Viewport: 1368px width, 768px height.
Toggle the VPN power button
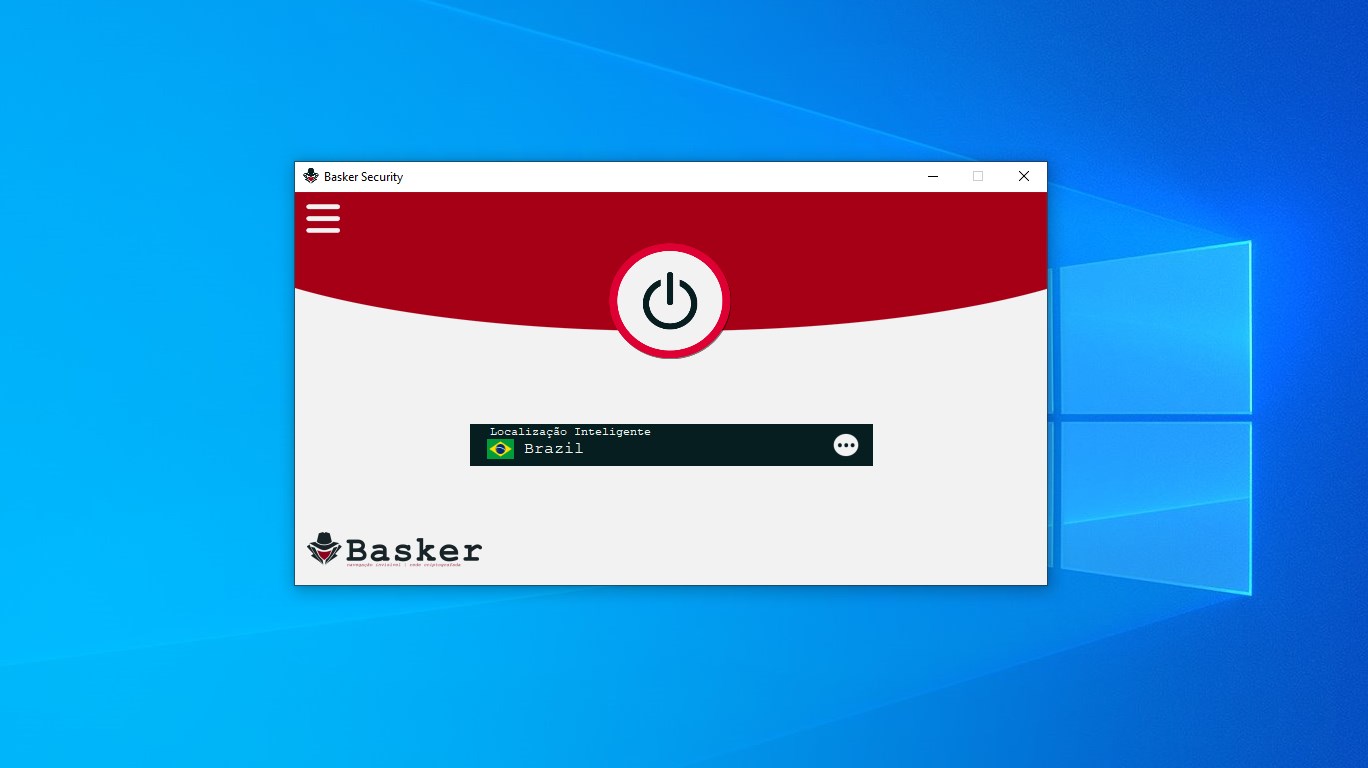coord(669,301)
